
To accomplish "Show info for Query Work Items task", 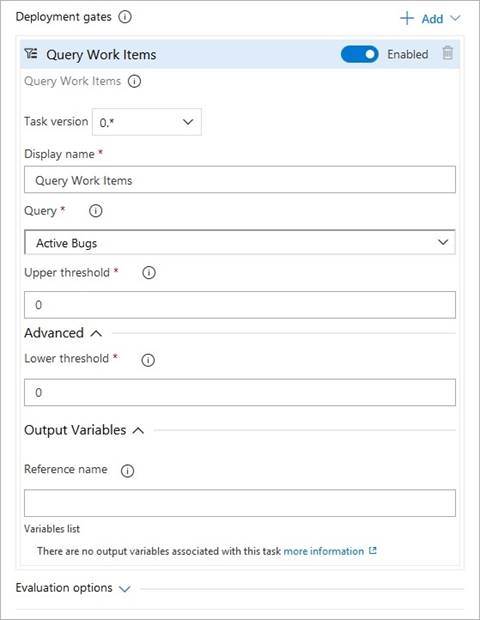I will [x=134, y=81].
